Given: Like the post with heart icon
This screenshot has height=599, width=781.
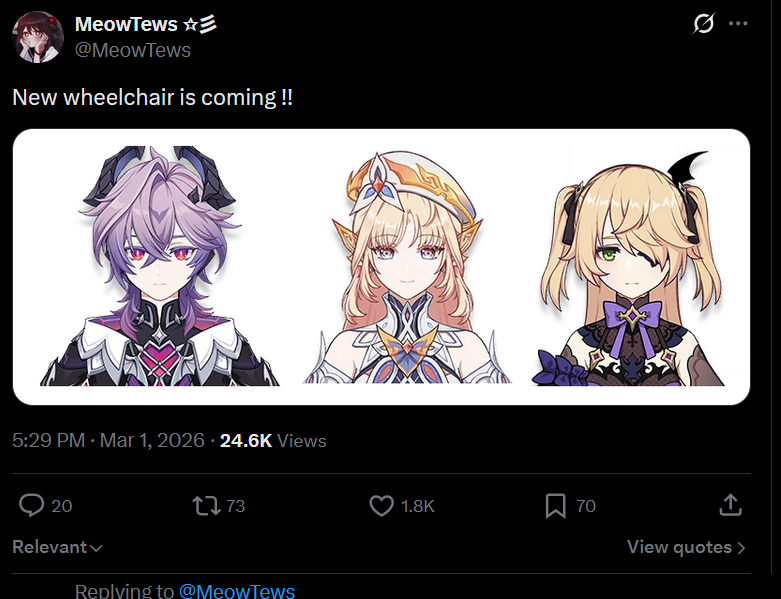Looking at the screenshot, I should click(x=382, y=505).
